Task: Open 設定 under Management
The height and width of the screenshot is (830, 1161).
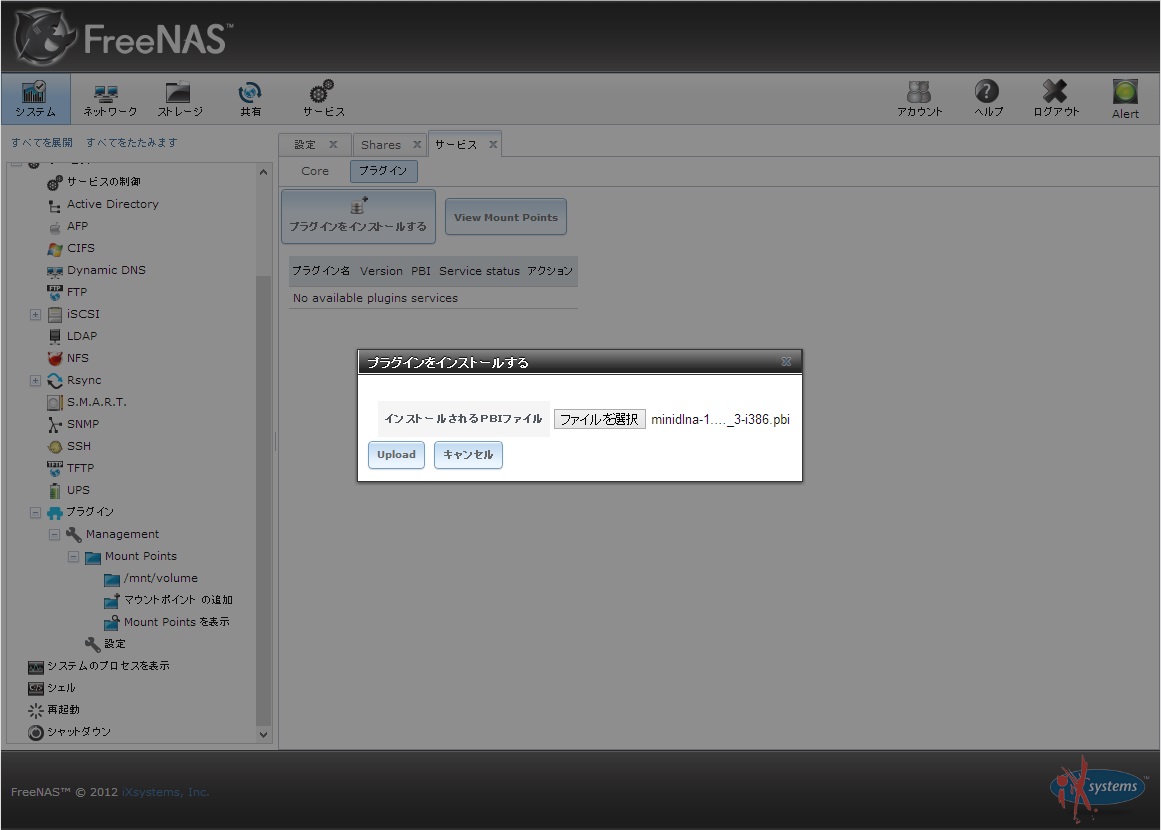Action: pos(115,643)
